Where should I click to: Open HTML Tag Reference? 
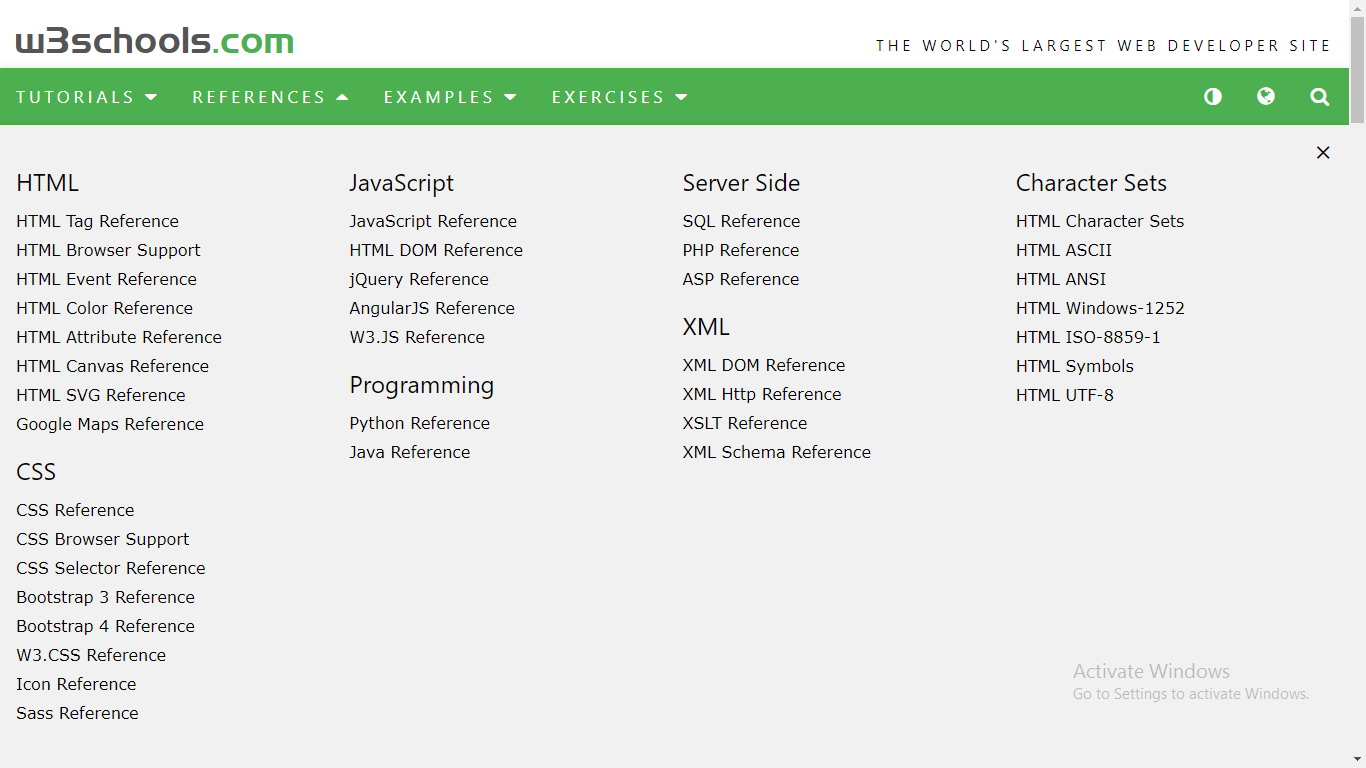click(x=97, y=221)
